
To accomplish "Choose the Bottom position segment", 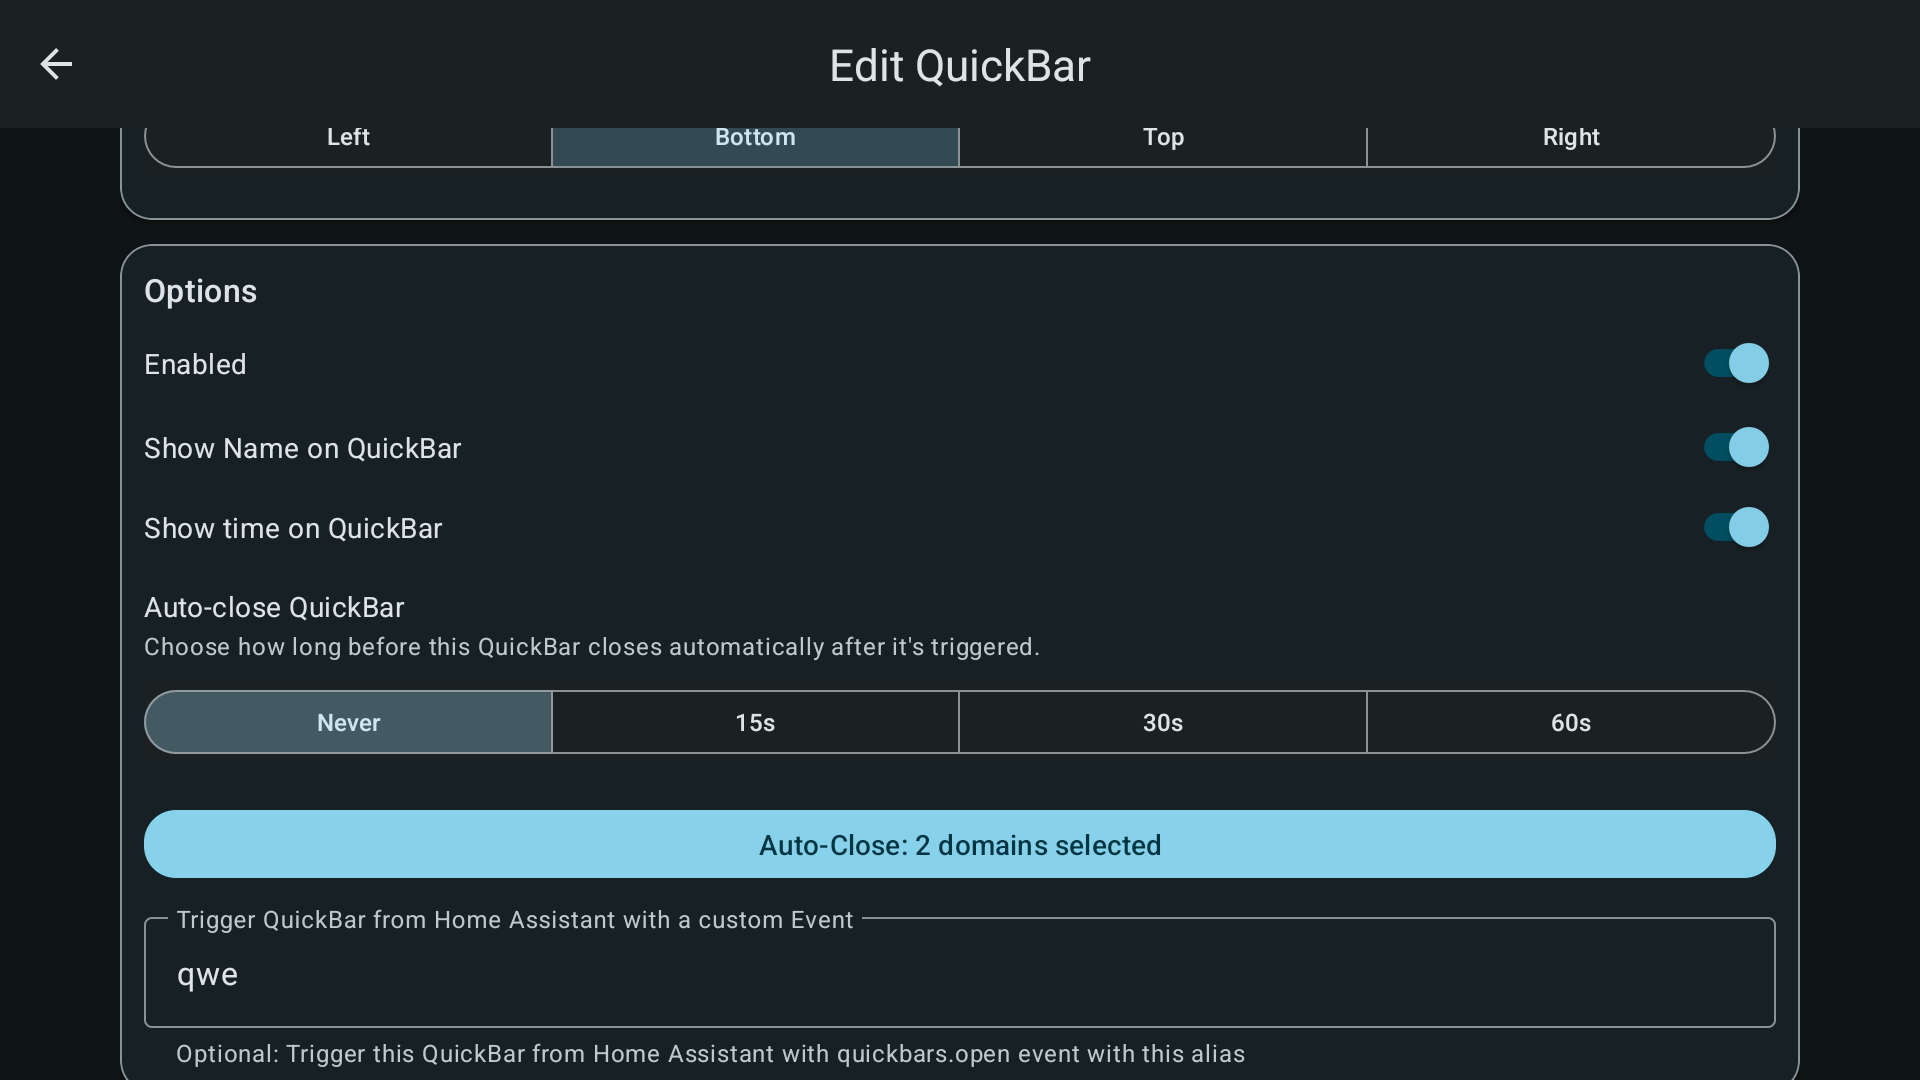I will click(x=755, y=140).
